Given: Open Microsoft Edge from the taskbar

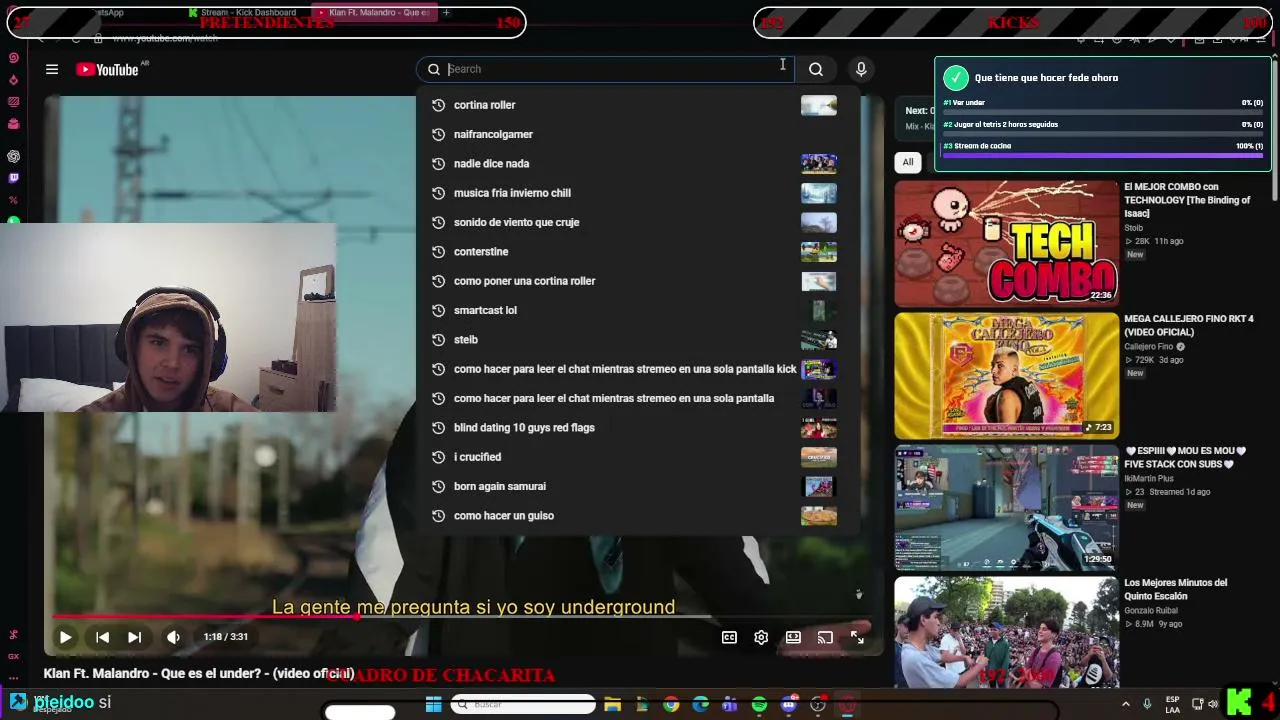Looking at the screenshot, I should (700, 705).
